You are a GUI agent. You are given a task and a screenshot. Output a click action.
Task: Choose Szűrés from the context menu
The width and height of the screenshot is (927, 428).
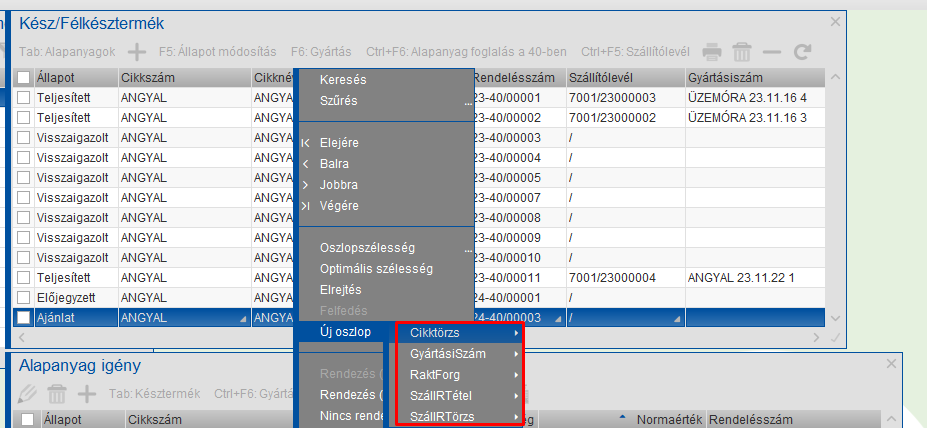(x=338, y=100)
